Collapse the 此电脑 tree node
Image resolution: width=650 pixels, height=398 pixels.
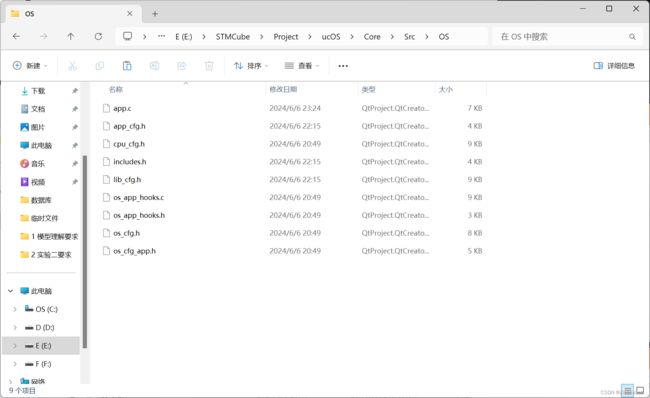[x=10, y=291]
